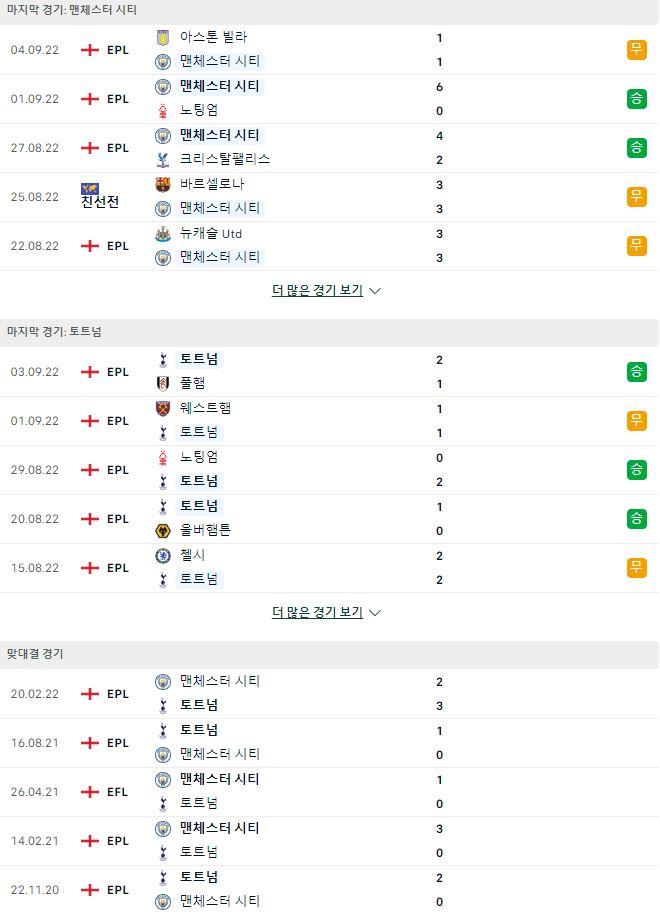Click the green win badge for 01.09.22 City match
660x912 pixels.
coord(637,99)
